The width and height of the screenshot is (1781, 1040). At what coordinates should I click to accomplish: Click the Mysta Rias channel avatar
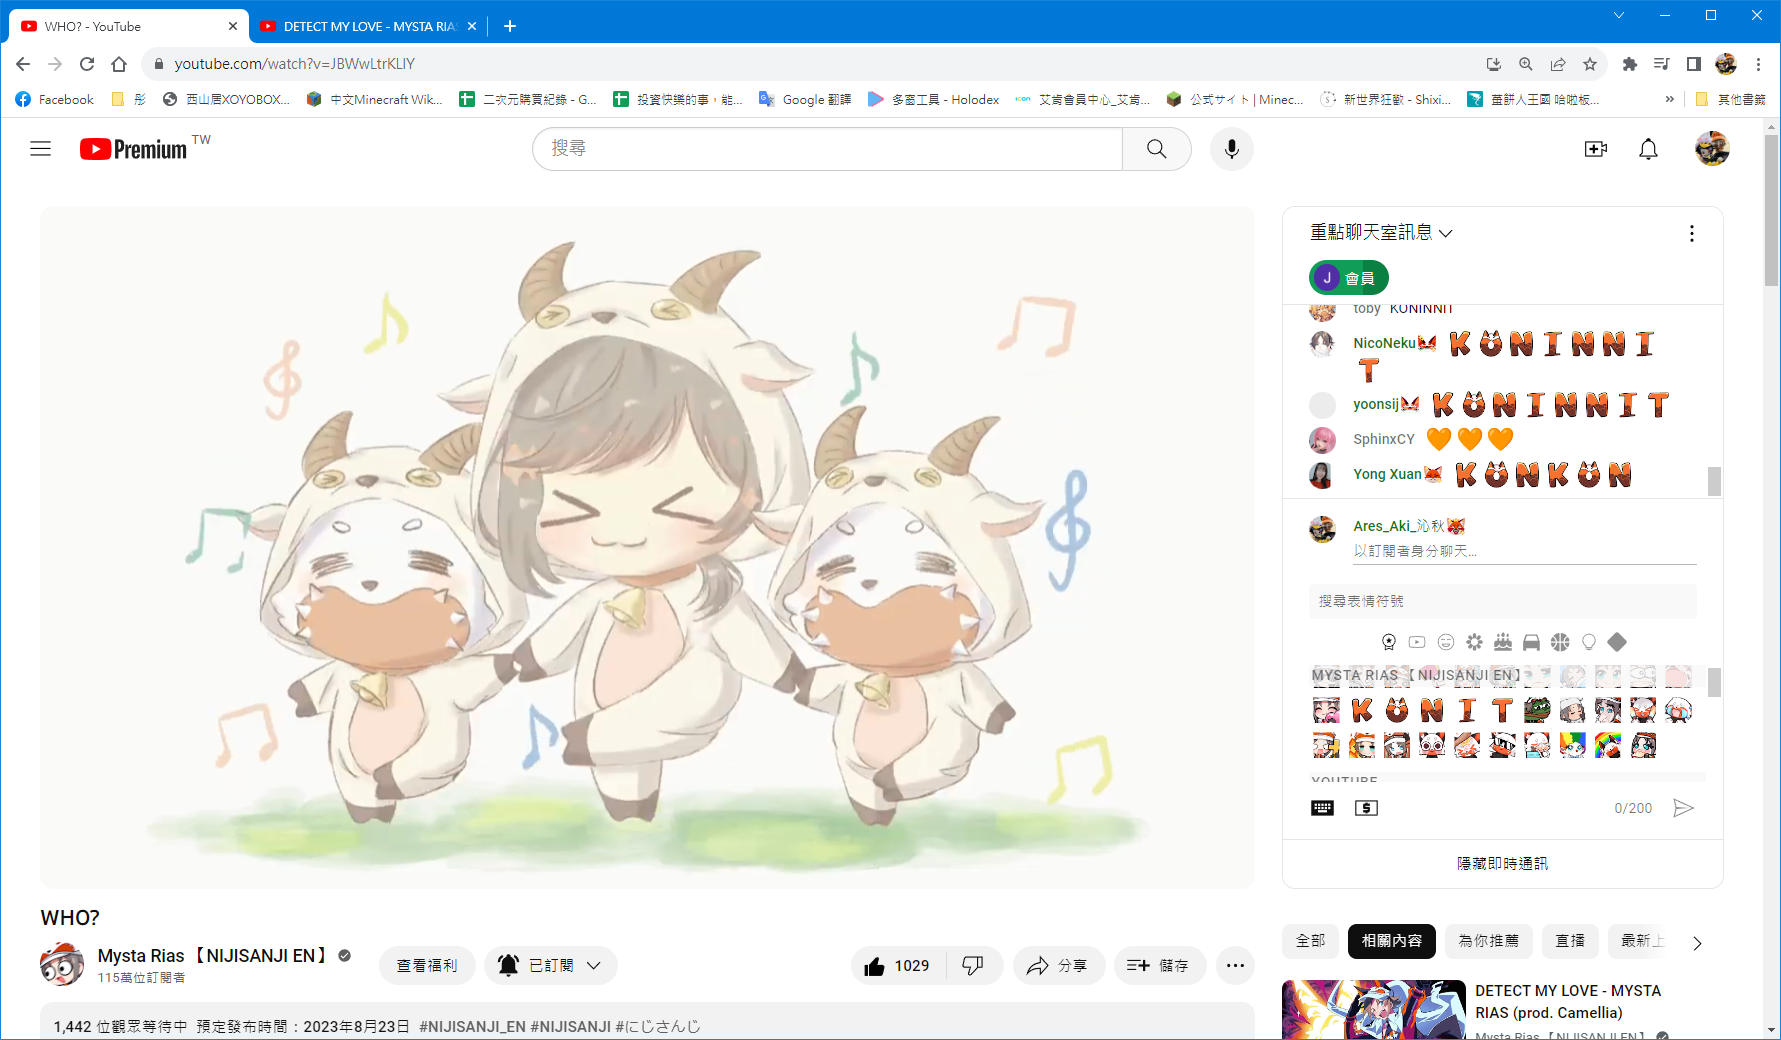click(x=62, y=964)
